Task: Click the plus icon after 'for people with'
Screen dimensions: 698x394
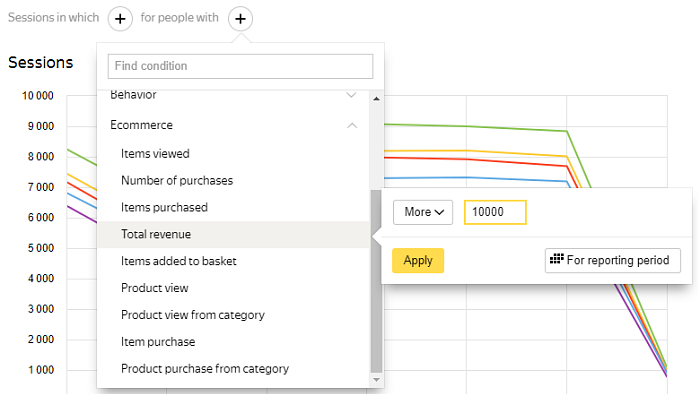Action: (240, 19)
